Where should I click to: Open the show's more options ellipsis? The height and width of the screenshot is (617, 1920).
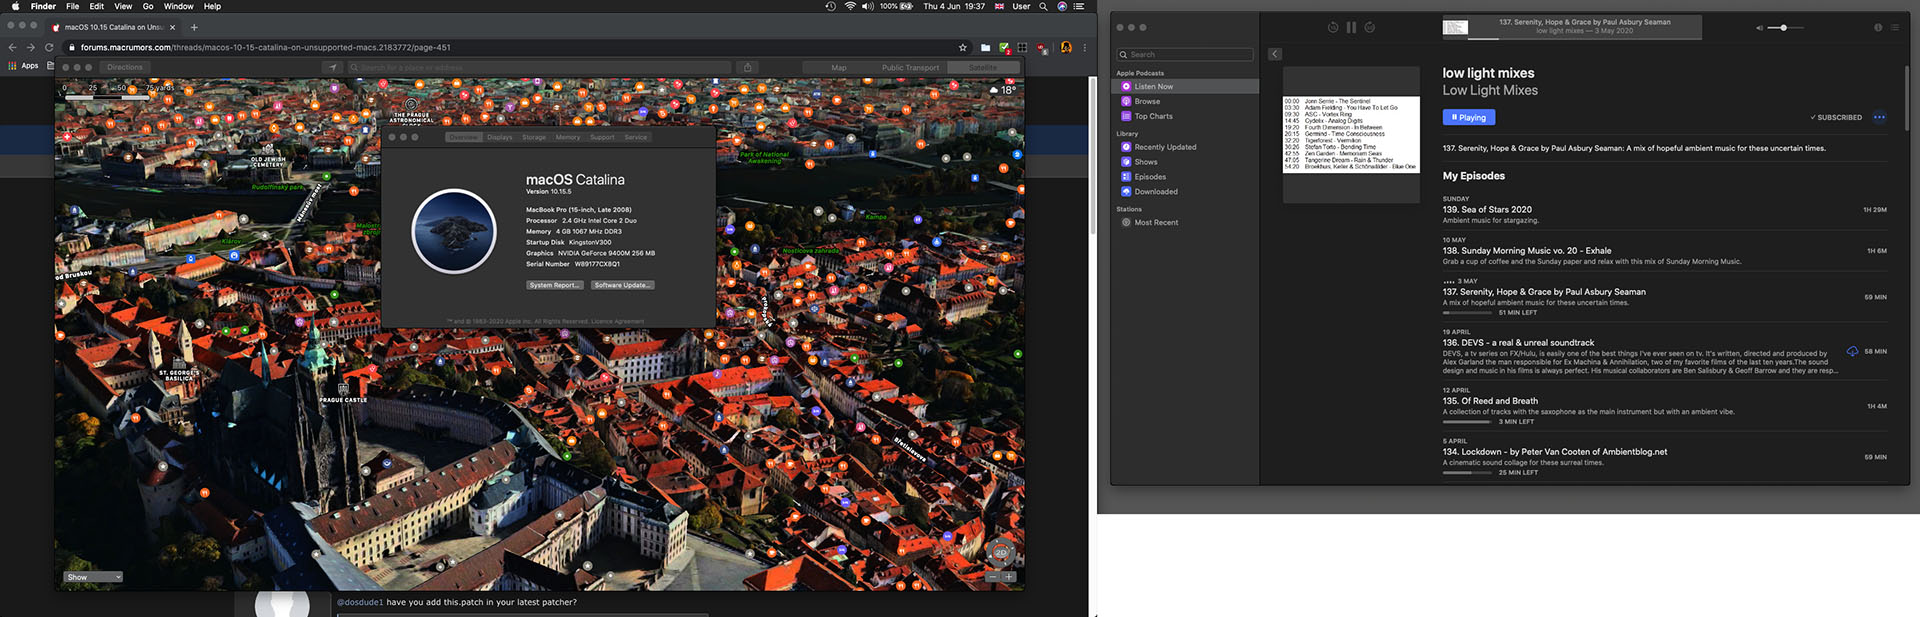pyautogui.click(x=1879, y=118)
